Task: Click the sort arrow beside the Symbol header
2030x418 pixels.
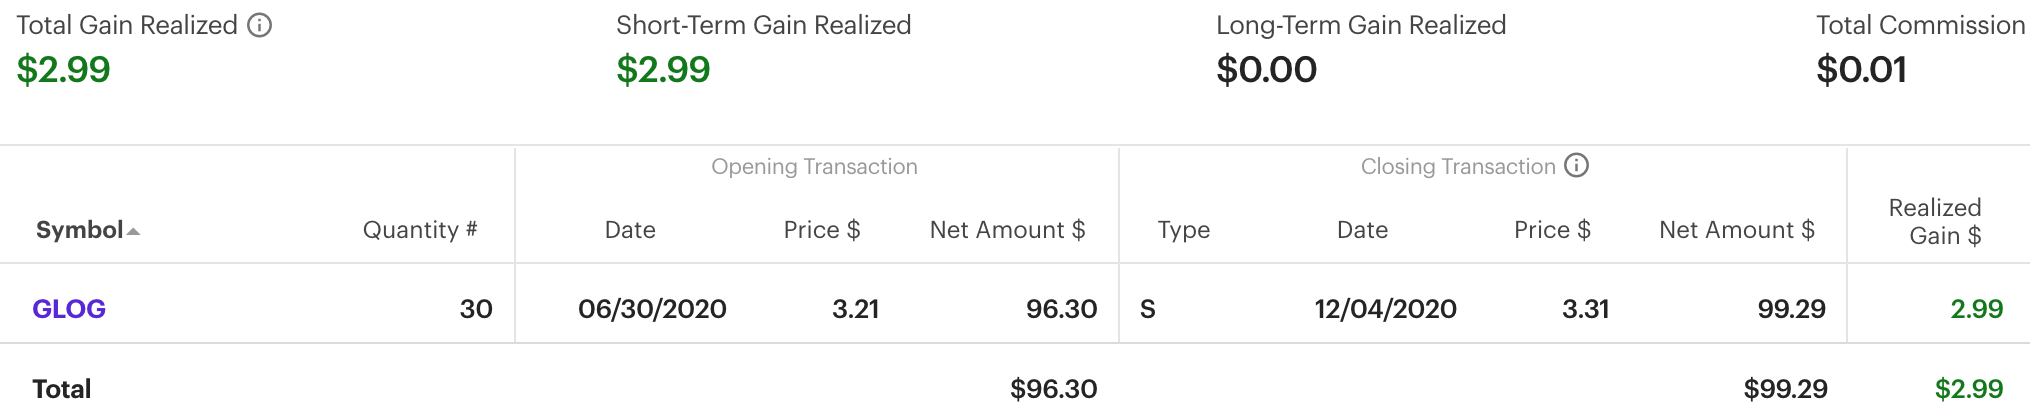Action: (134, 232)
